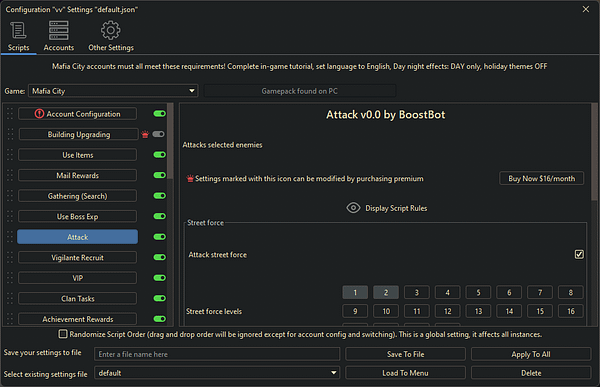
Task: Click the Attack settings panel scrollbar
Action: [x=595, y=153]
